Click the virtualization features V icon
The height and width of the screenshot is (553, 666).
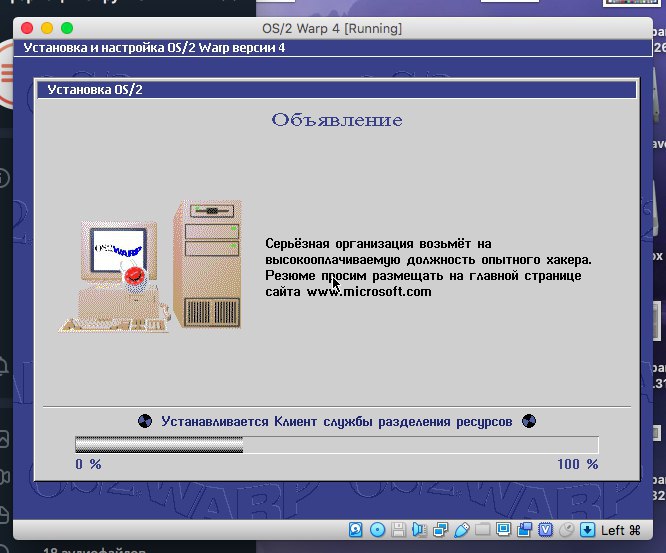pyautogui.click(x=545, y=530)
